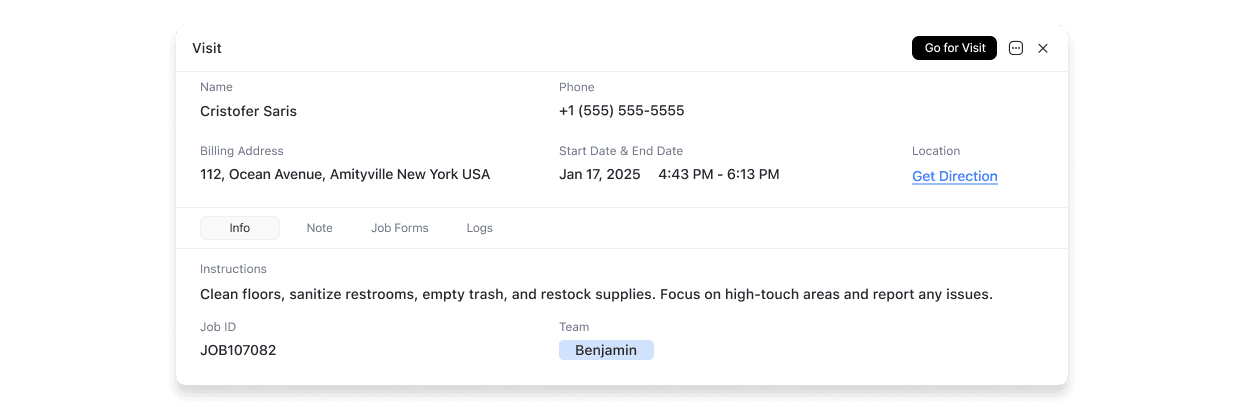
Task: Click the customer name Cristofer Saris
Action: click(248, 111)
